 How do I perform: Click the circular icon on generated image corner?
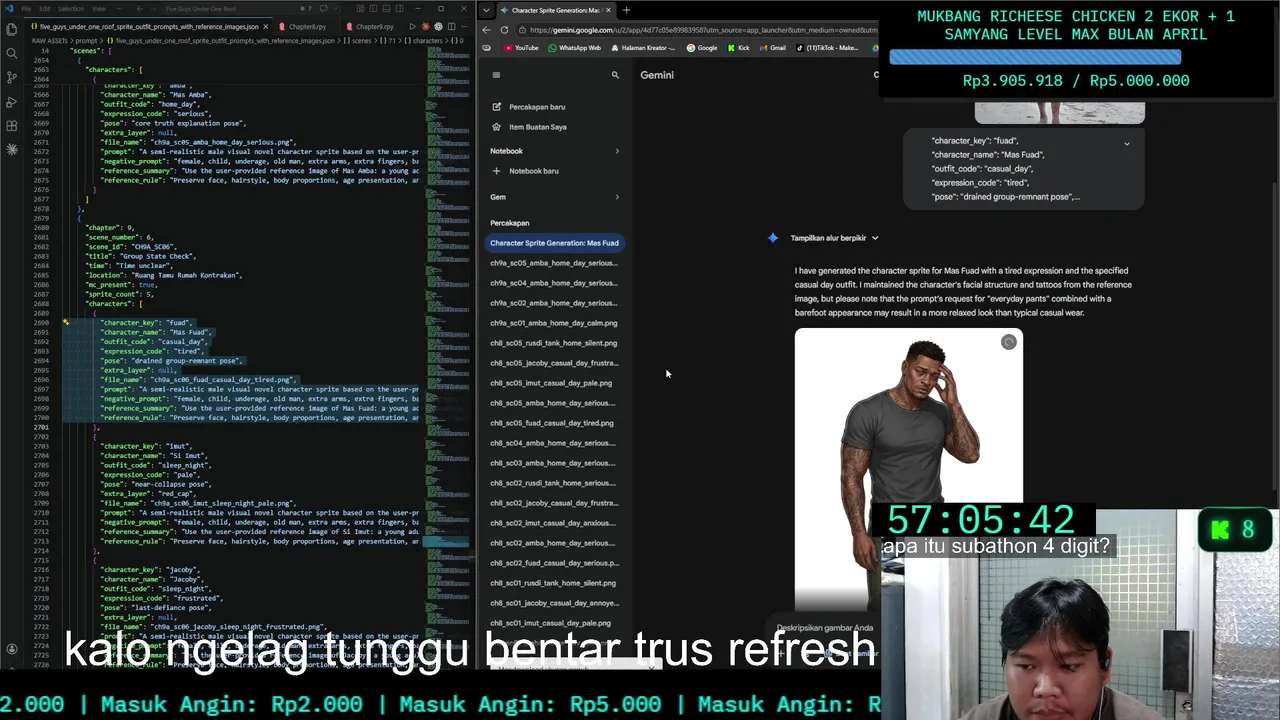point(1008,342)
